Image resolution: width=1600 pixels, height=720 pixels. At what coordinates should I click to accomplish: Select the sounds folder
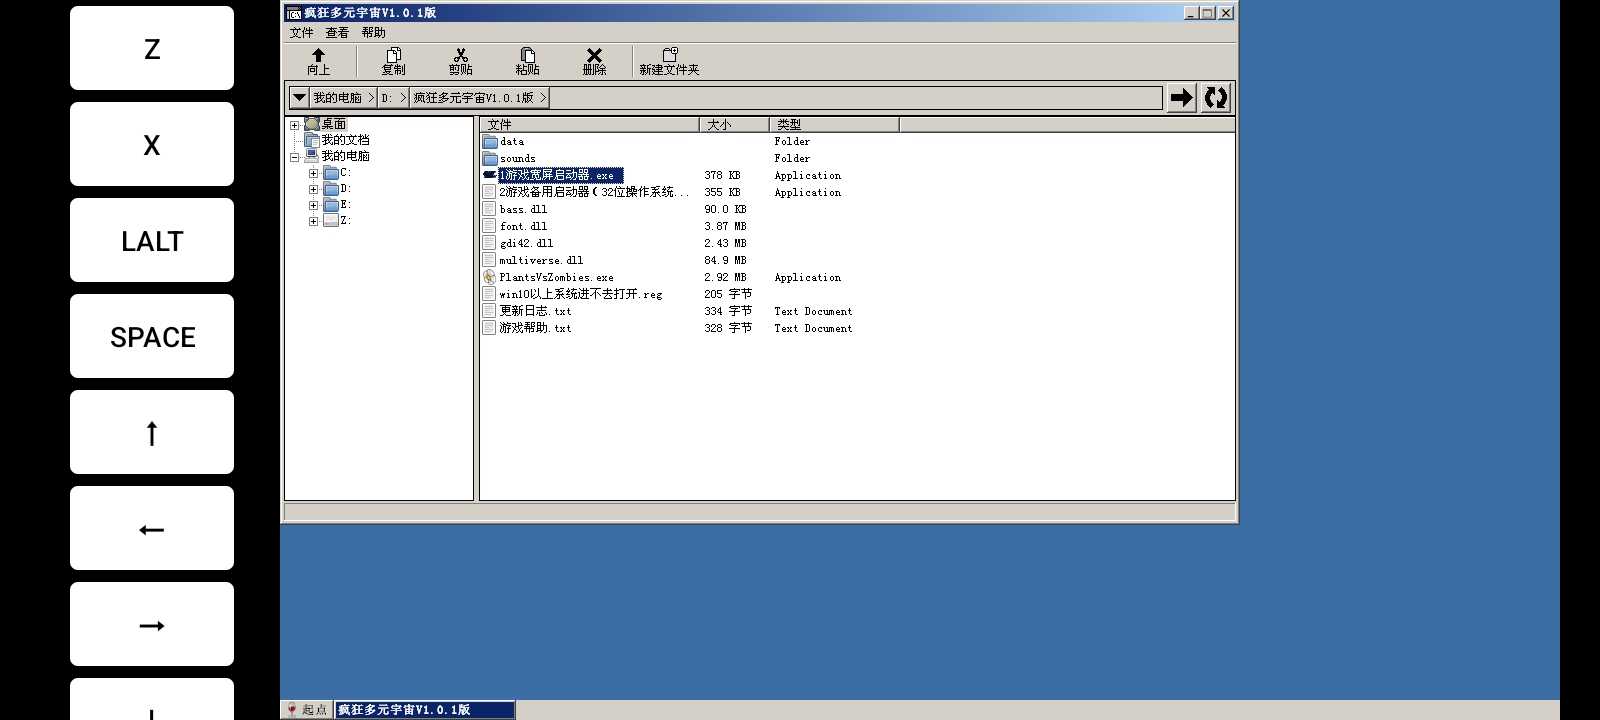coord(517,158)
